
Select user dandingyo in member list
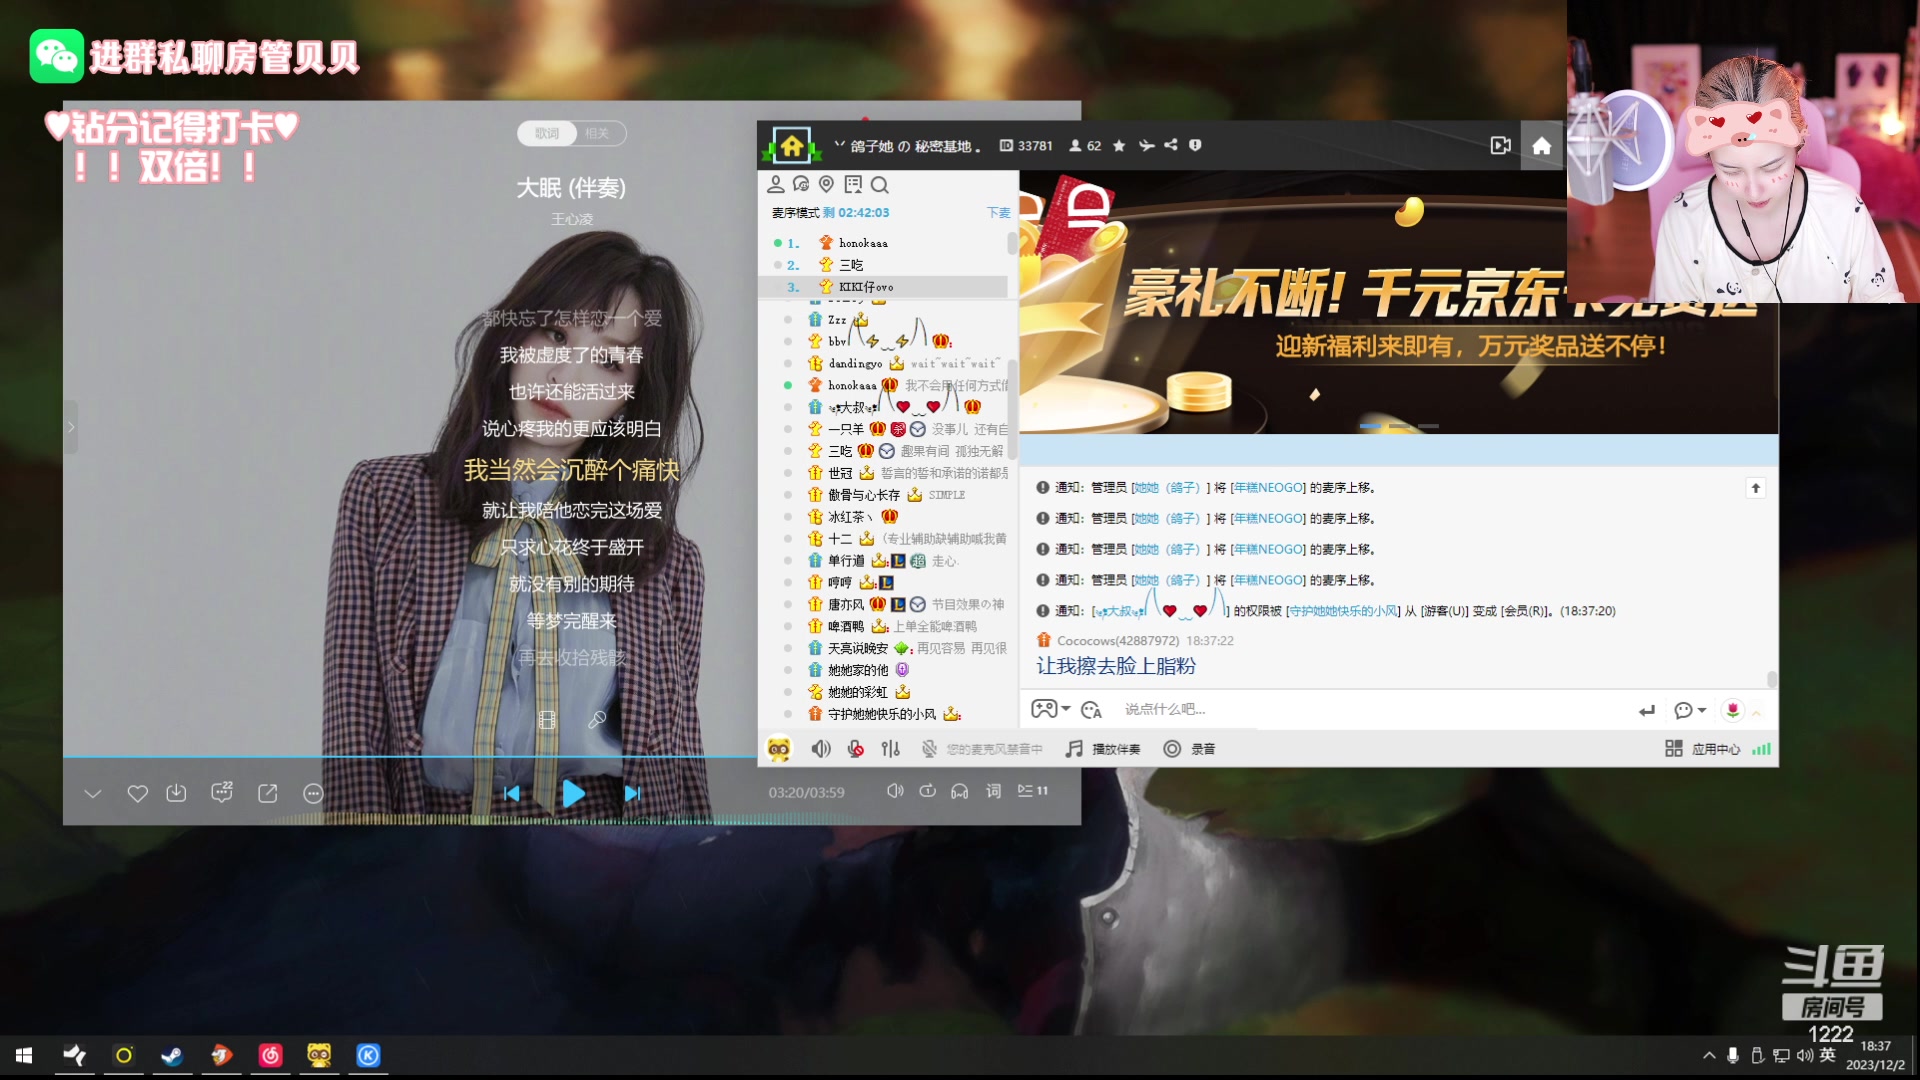pos(855,364)
